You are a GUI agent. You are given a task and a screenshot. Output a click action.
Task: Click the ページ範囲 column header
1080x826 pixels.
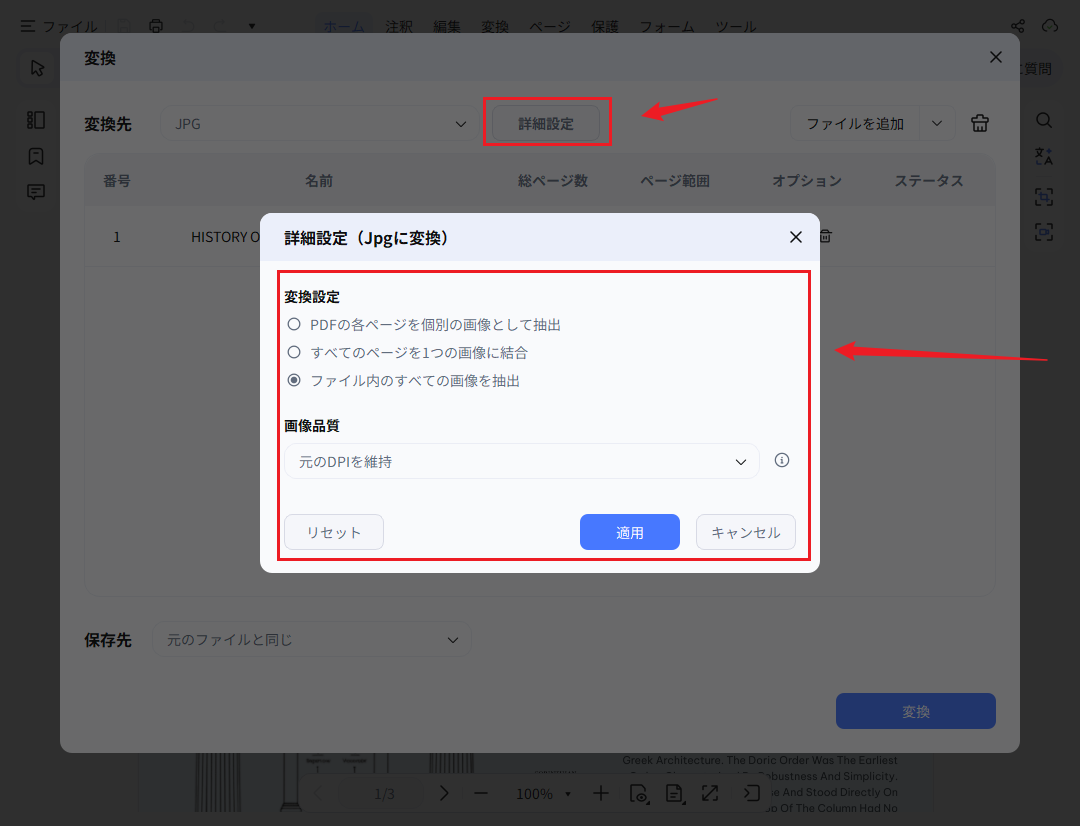click(674, 180)
